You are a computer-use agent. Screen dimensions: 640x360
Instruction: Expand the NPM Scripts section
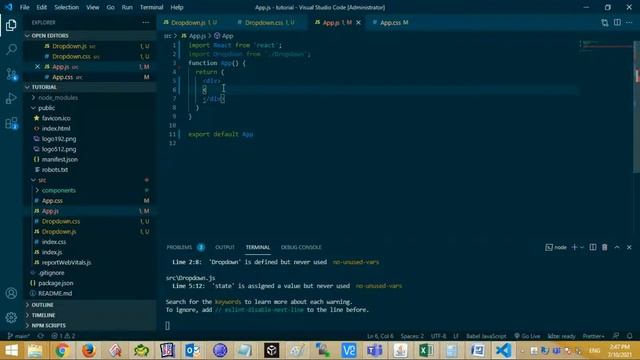tap(89, 325)
